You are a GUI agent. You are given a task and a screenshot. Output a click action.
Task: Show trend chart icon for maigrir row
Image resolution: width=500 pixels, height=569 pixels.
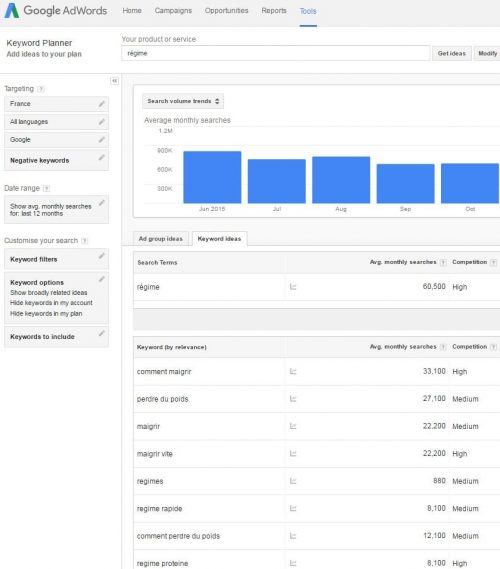click(293, 426)
